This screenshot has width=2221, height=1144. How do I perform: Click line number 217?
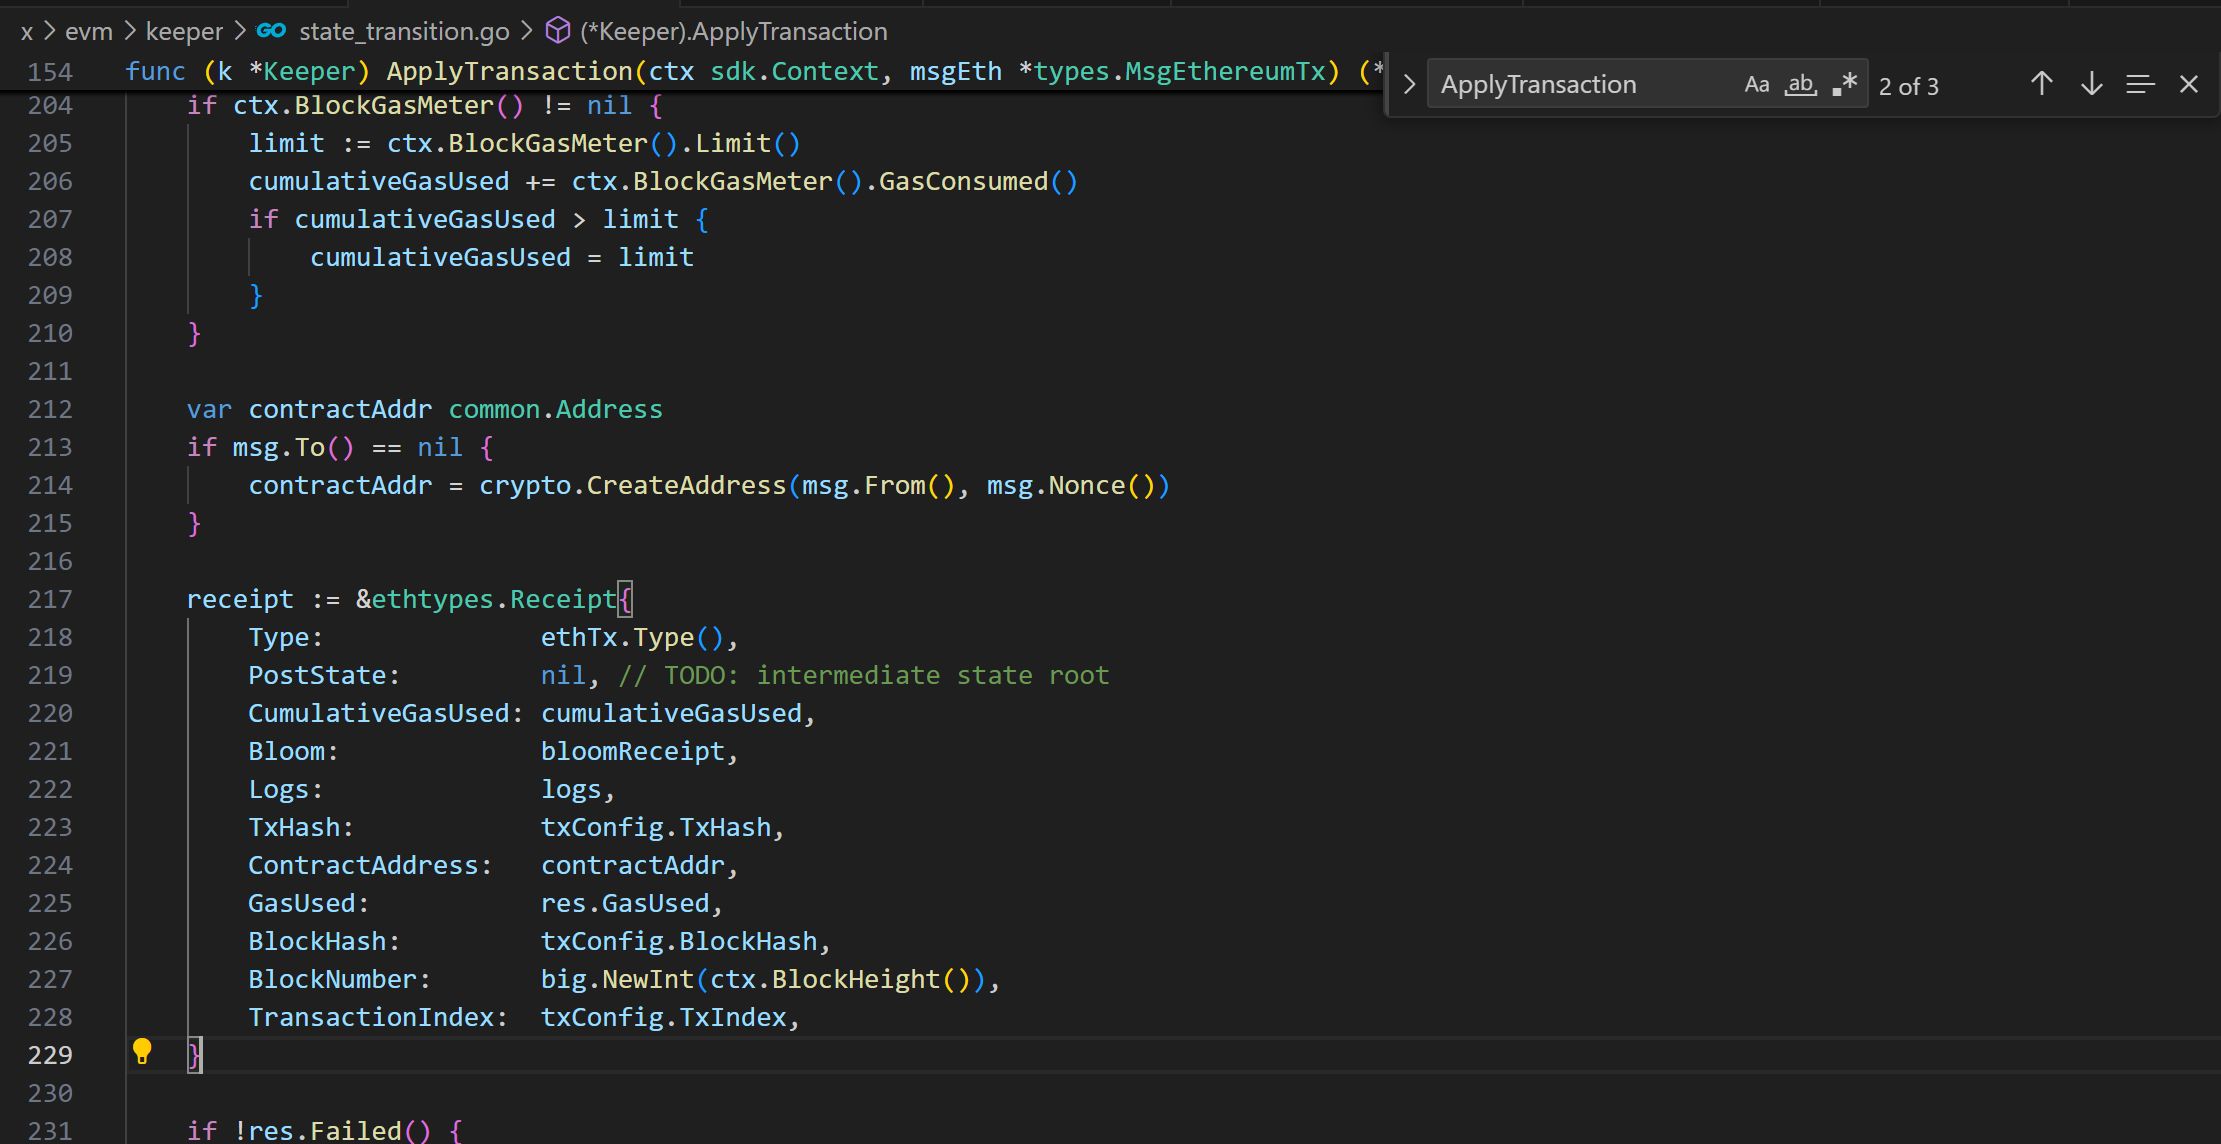pyautogui.click(x=50, y=599)
